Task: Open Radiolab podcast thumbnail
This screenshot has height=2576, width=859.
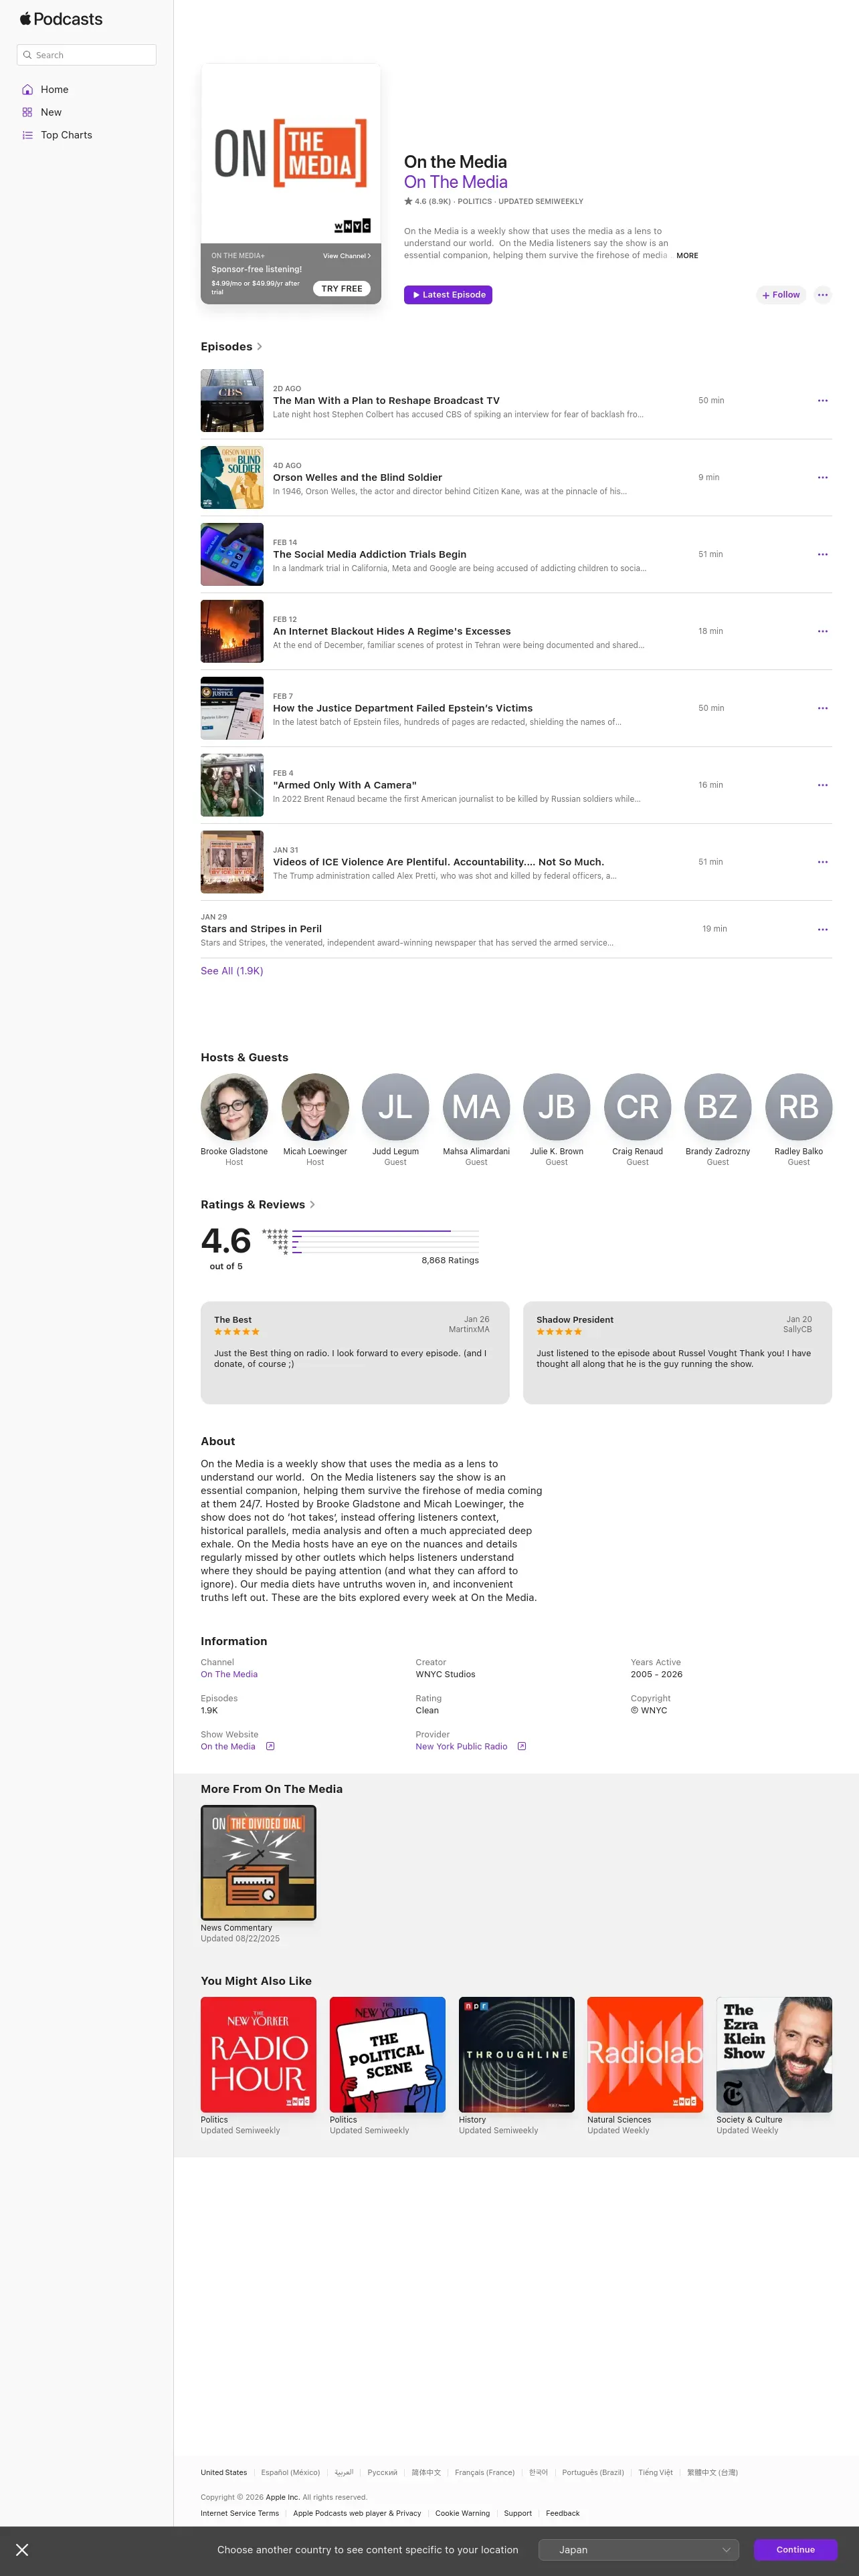Action: 645,2055
